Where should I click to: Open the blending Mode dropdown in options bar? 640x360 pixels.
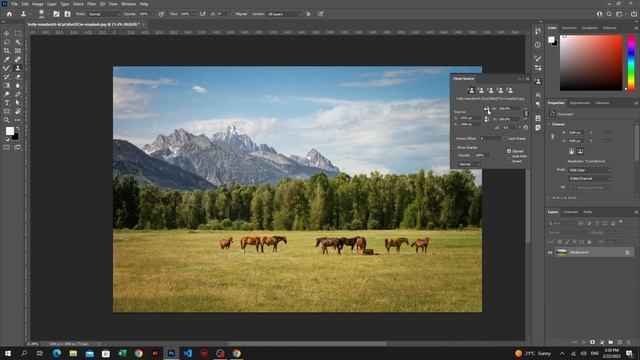pos(104,14)
